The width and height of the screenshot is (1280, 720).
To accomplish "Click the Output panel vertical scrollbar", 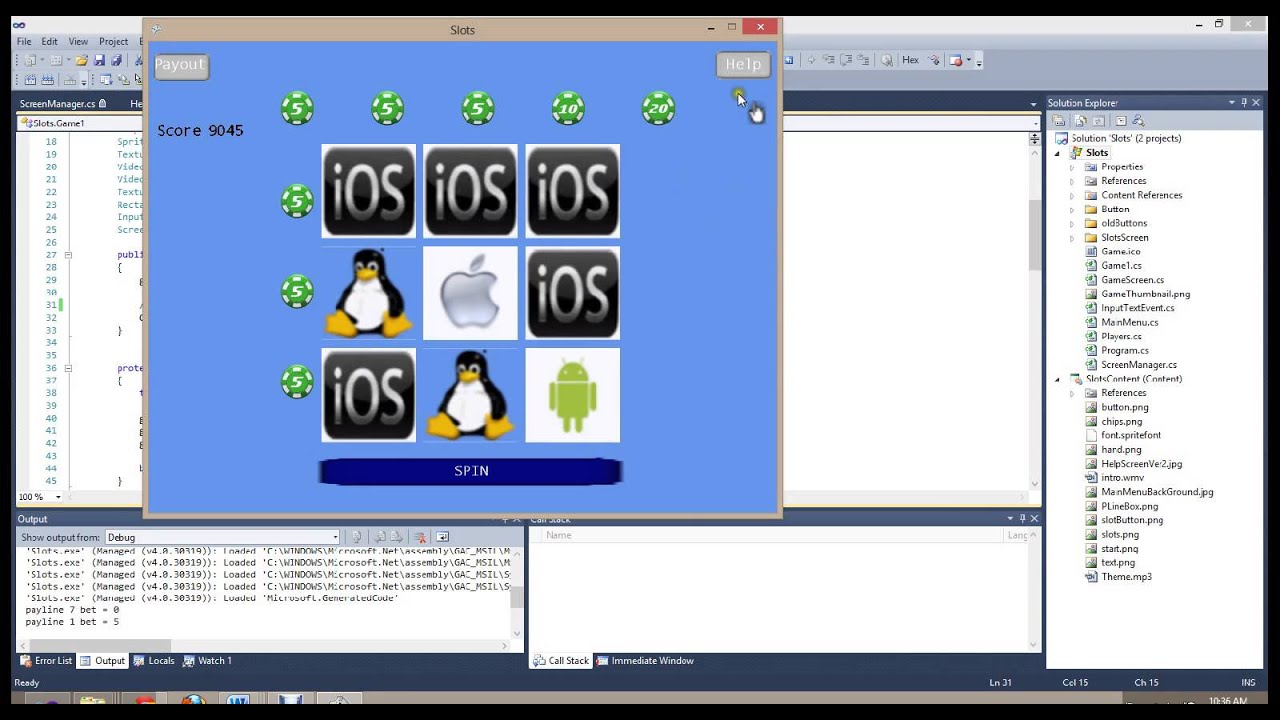I will tap(517, 591).
